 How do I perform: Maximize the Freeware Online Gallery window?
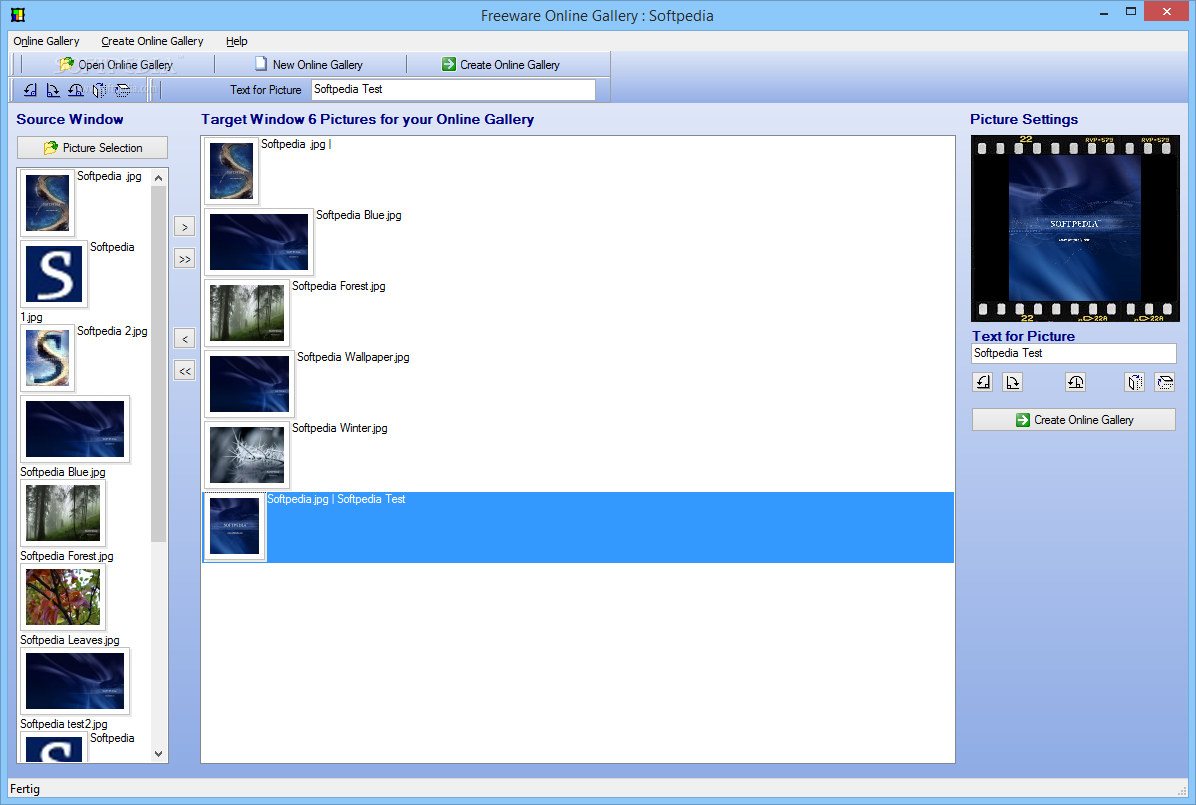point(1131,11)
